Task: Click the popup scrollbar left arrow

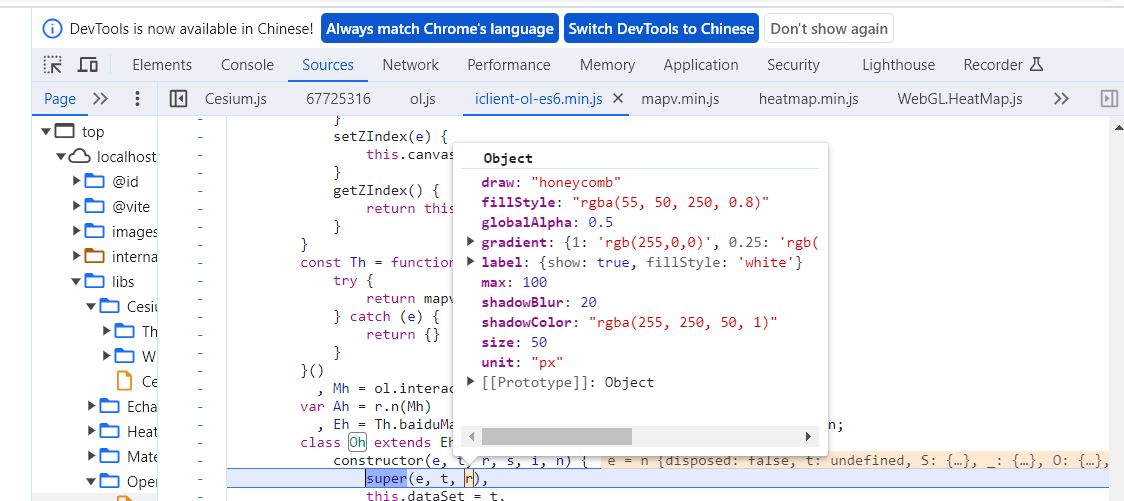Action: (471, 436)
